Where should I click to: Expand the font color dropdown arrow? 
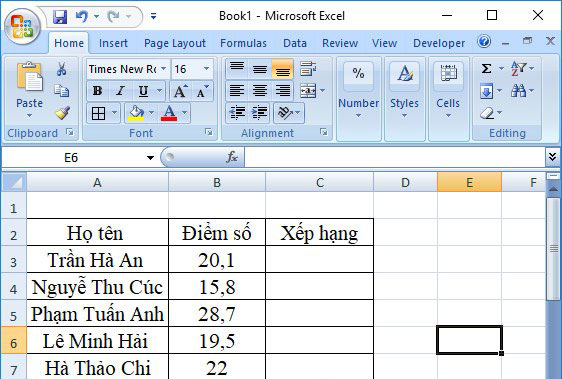[185, 113]
